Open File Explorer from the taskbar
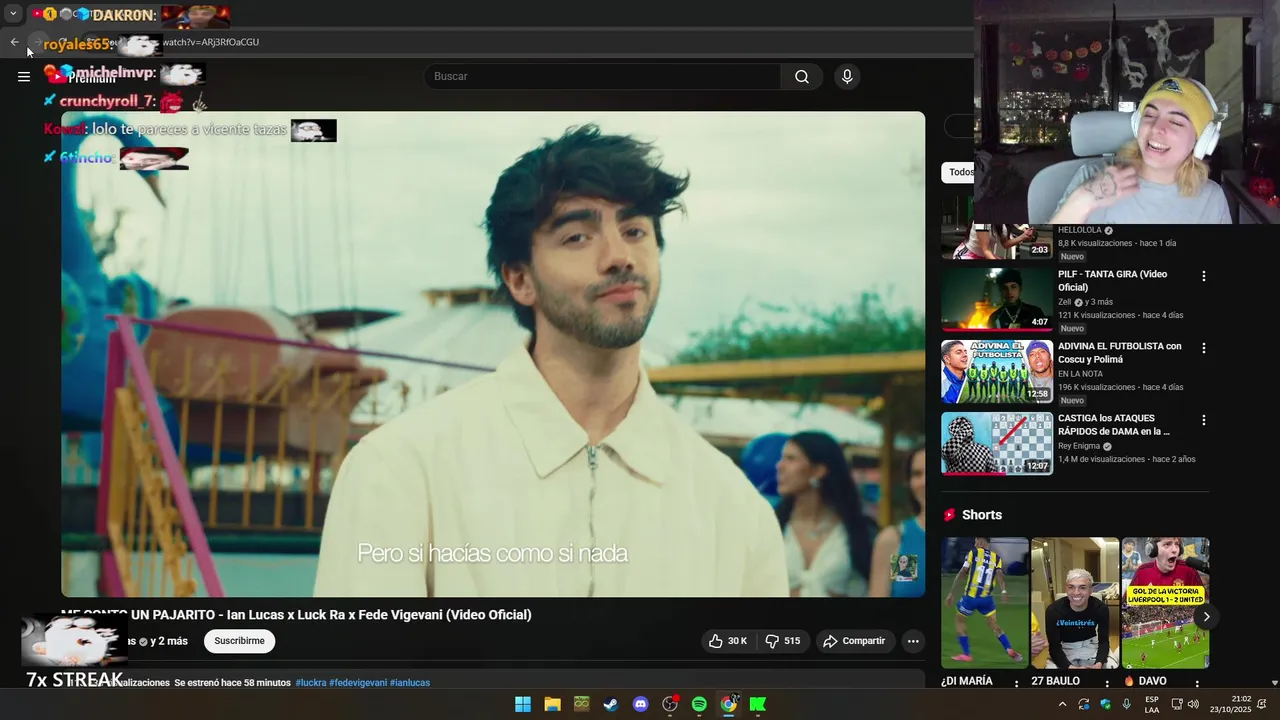Screen dimensions: 1280x720 click(552, 704)
